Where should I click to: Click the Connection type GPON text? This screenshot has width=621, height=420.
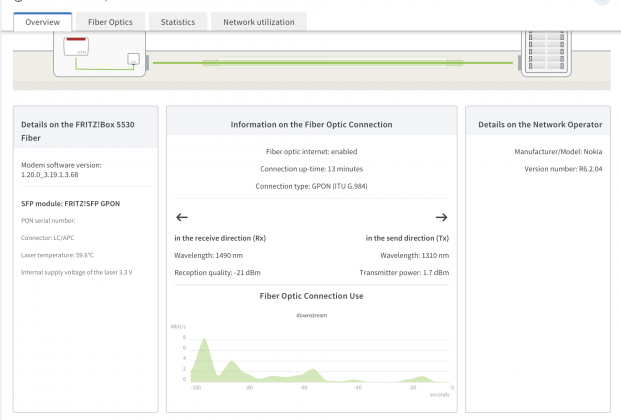(311, 186)
